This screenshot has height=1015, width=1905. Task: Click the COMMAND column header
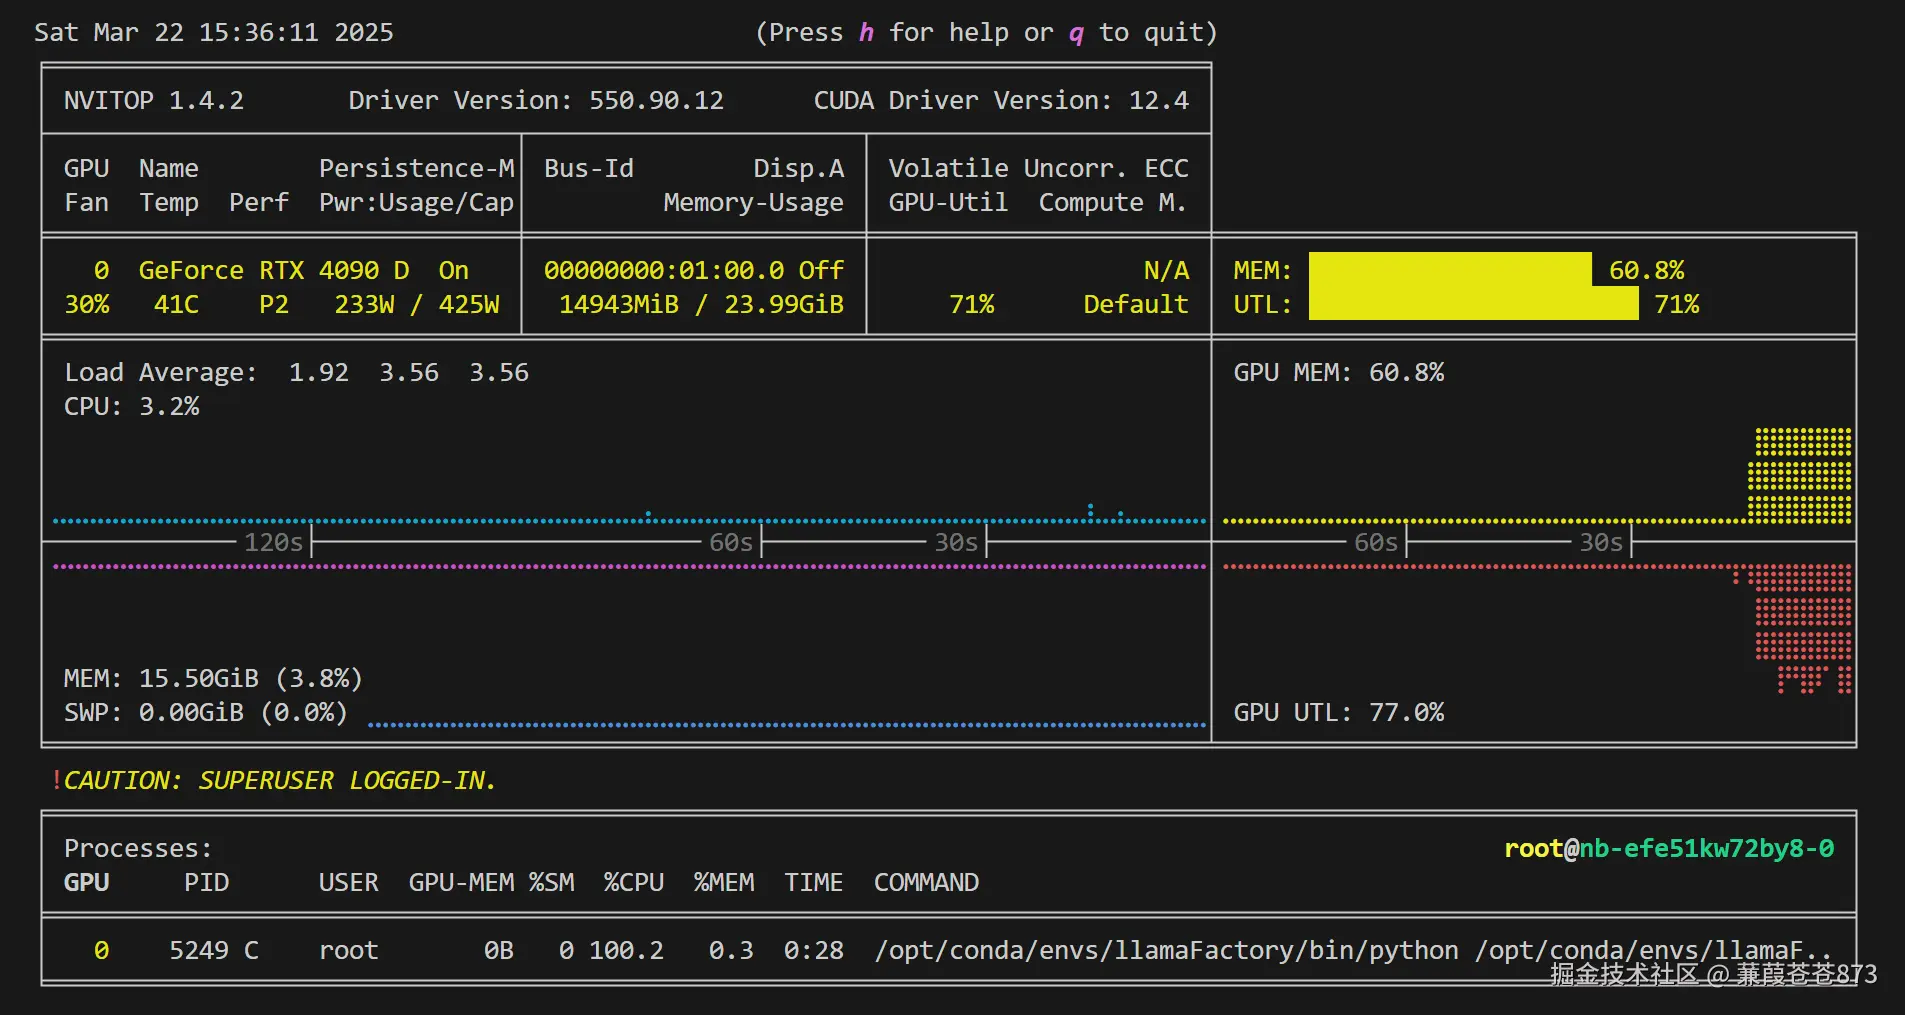click(926, 883)
